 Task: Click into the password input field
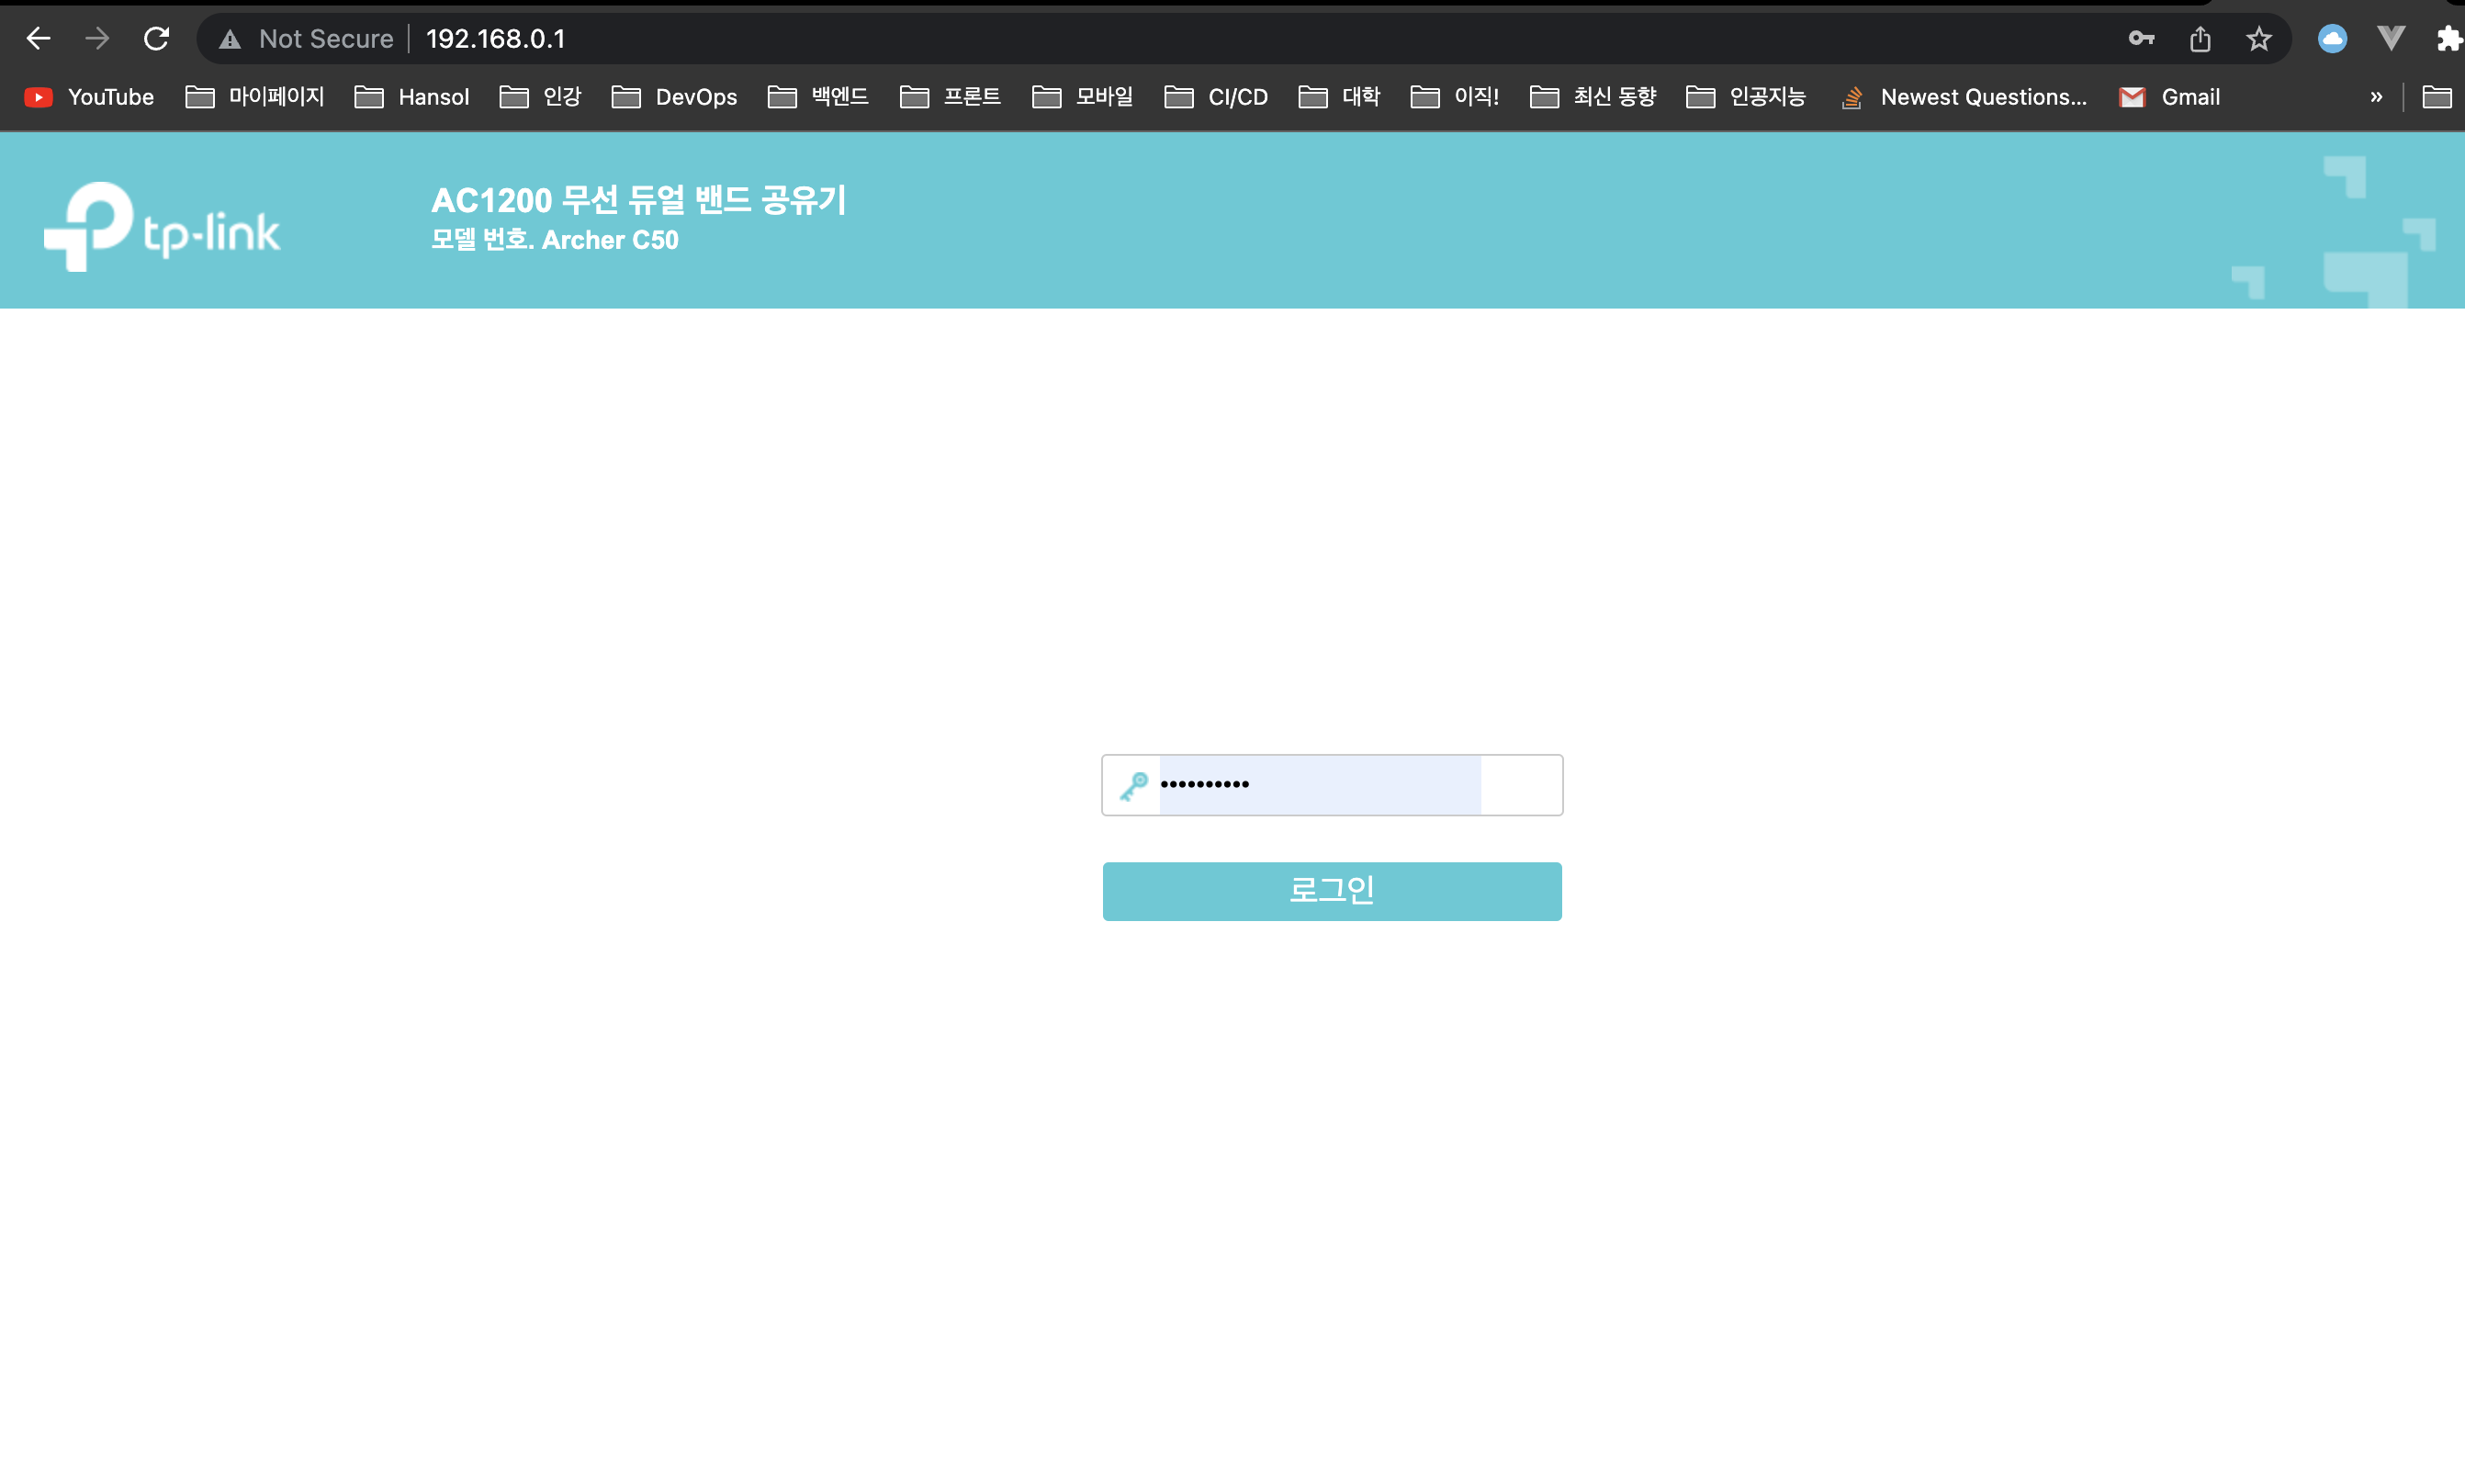click(x=1330, y=785)
